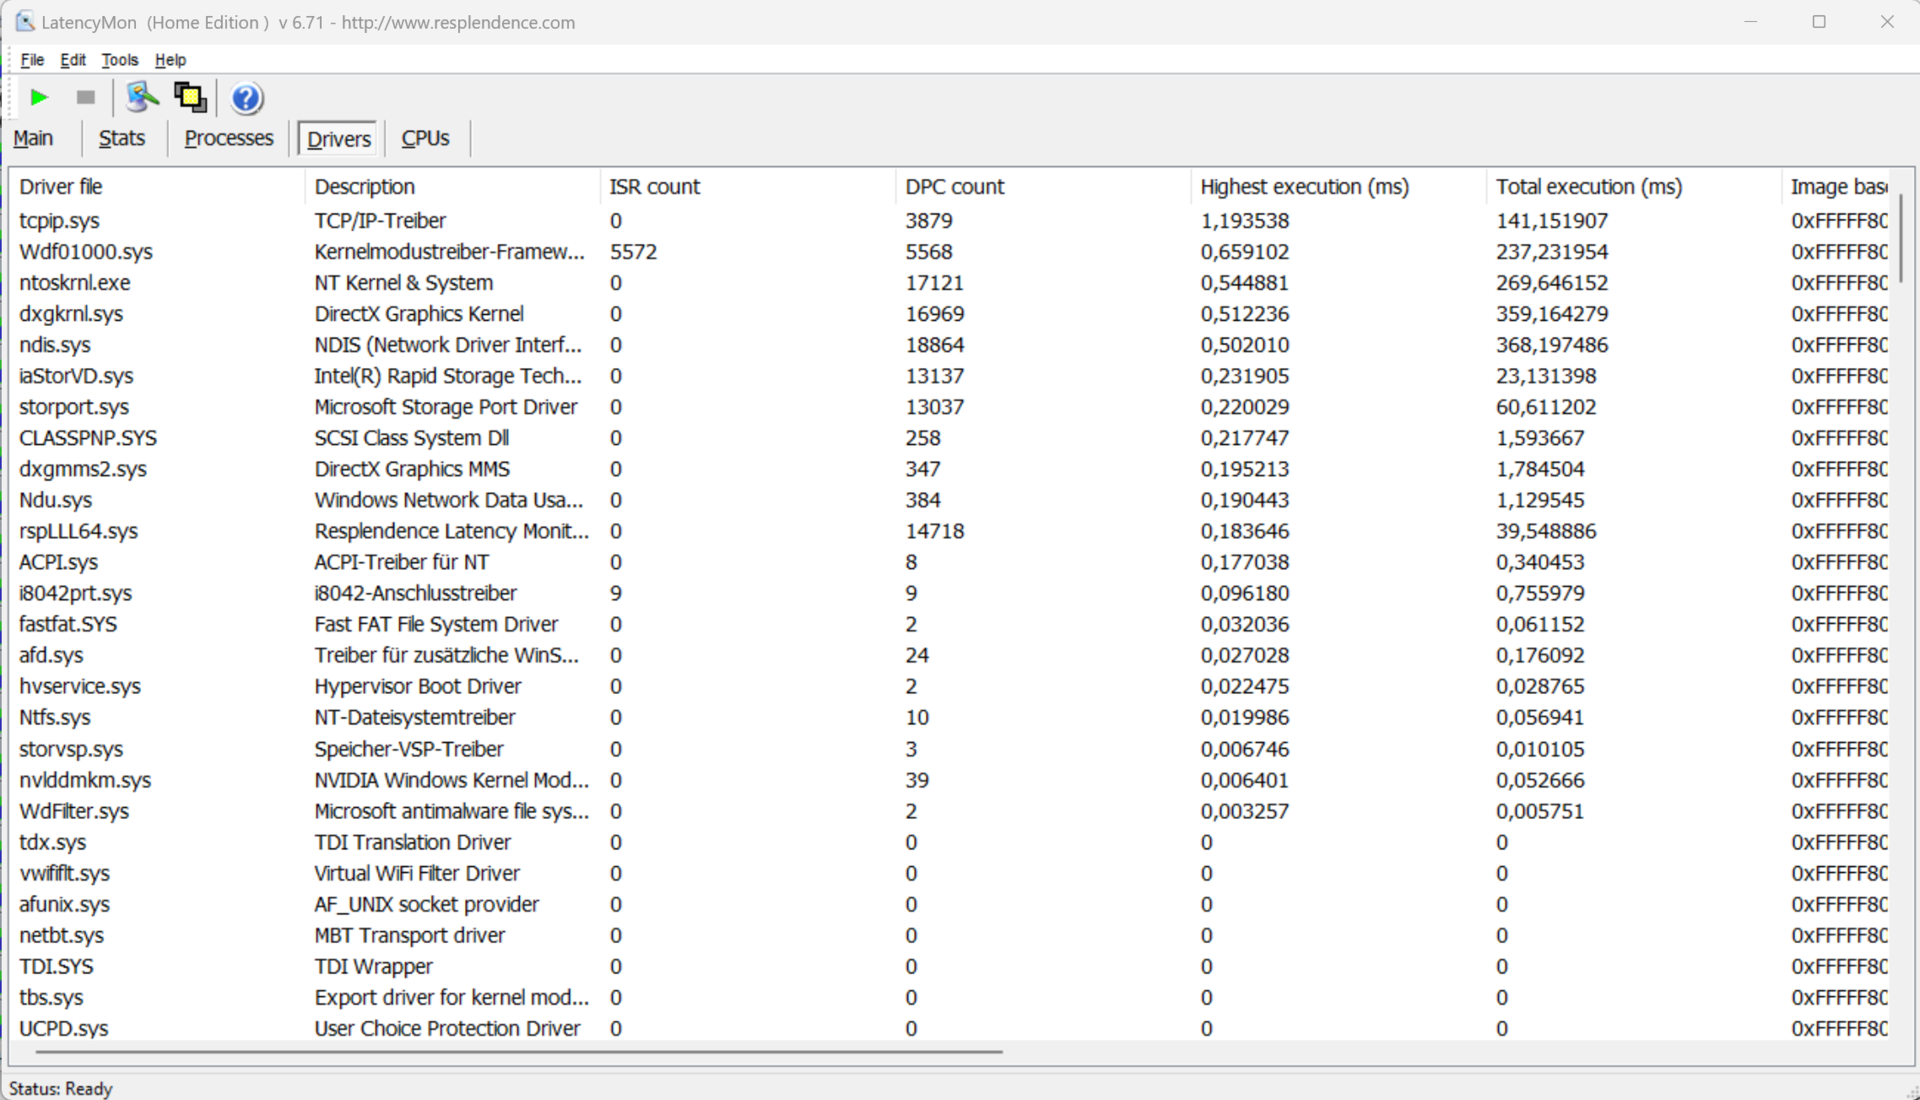Click the yellow overlapping windows toolbar icon
Image resolution: width=1920 pixels, height=1100 pixels.
190,97
